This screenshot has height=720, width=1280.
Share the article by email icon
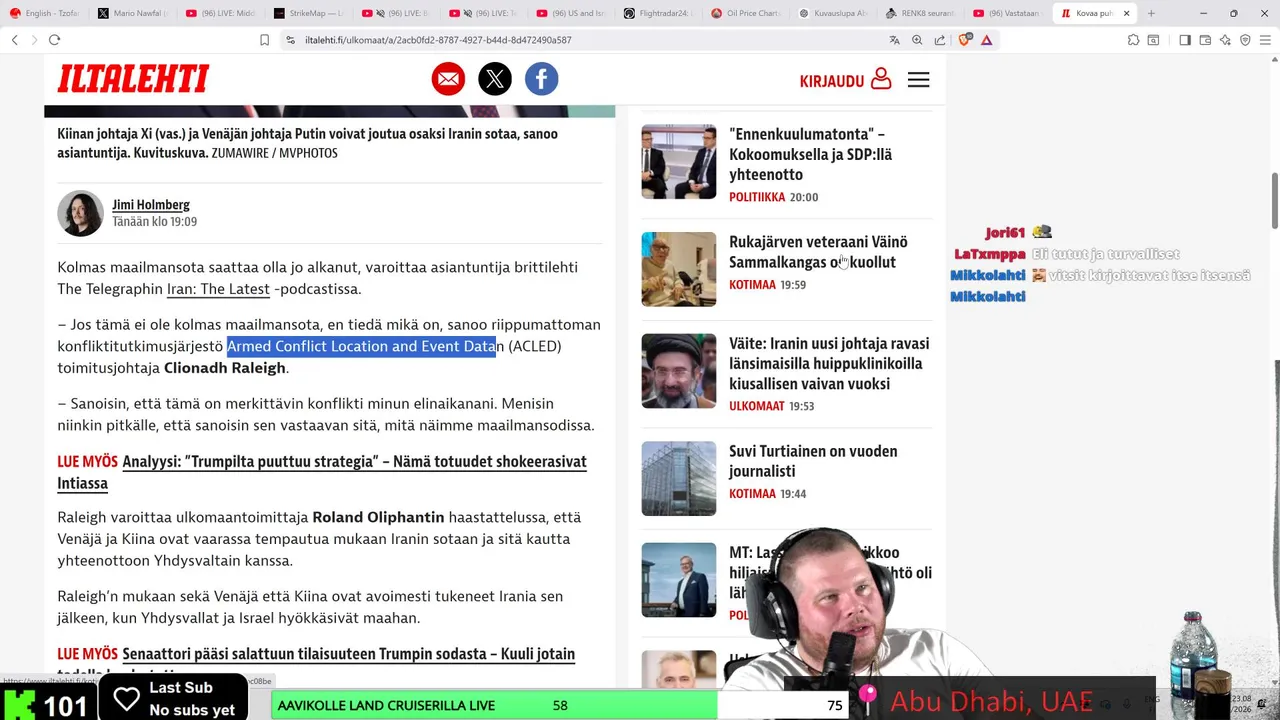(x=448, y=79)
